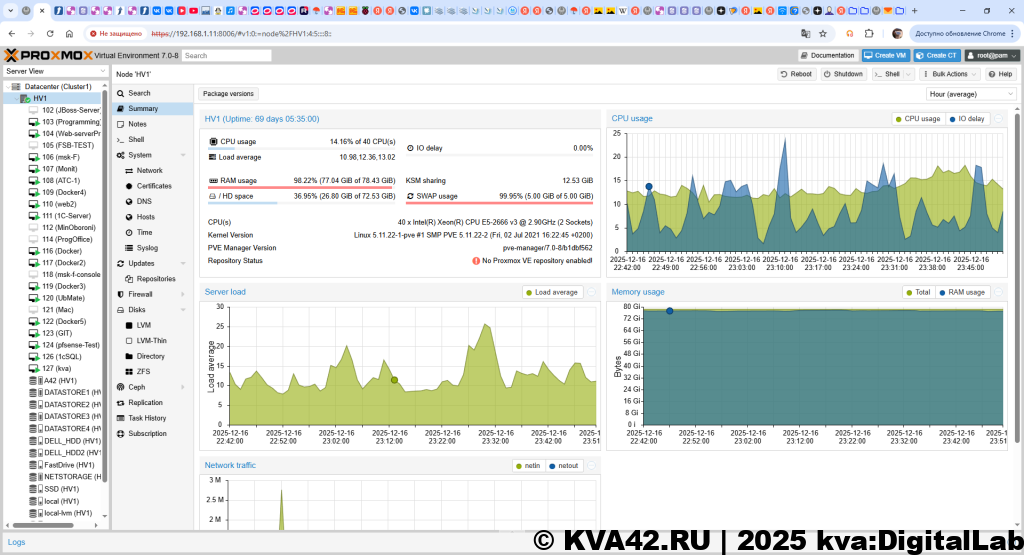Open the Notes panel icon
Image resolution: width=1024 pixels, height=555 pixels.
click(x=120, y=124)
